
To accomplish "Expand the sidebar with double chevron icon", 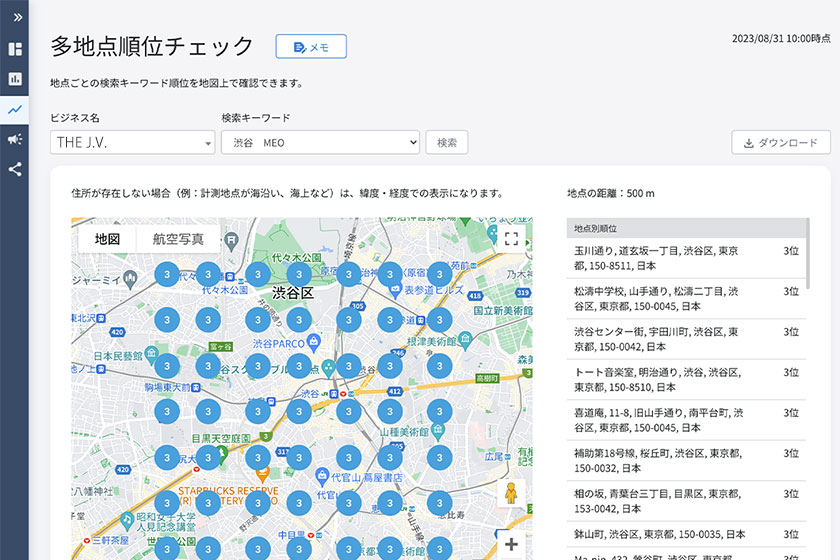I will pyautogui.click(x=18, y=17).
